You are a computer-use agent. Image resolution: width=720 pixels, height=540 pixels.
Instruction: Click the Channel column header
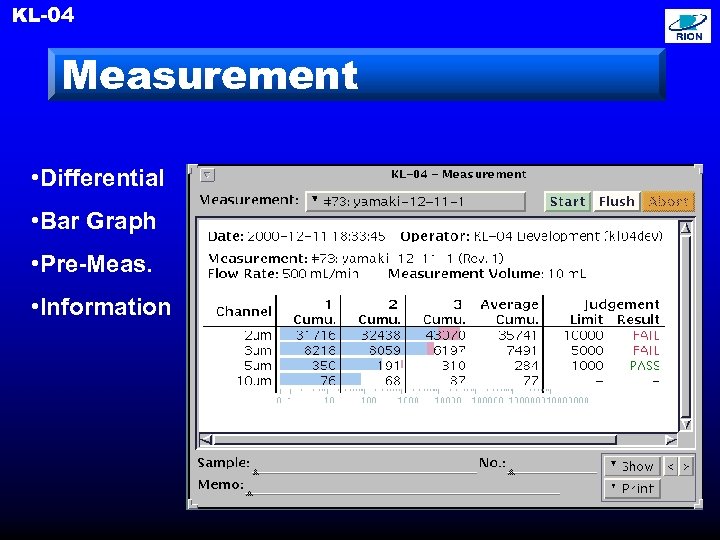244,311
